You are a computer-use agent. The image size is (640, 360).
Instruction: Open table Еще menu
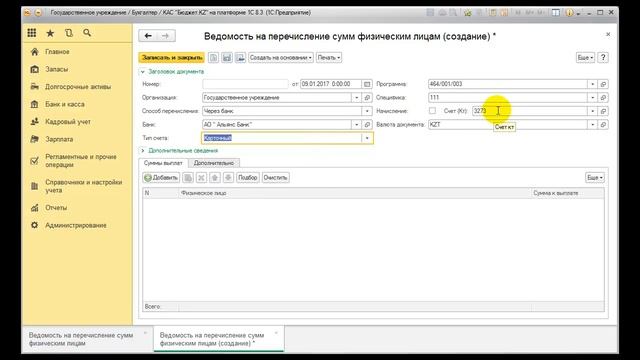595,178
